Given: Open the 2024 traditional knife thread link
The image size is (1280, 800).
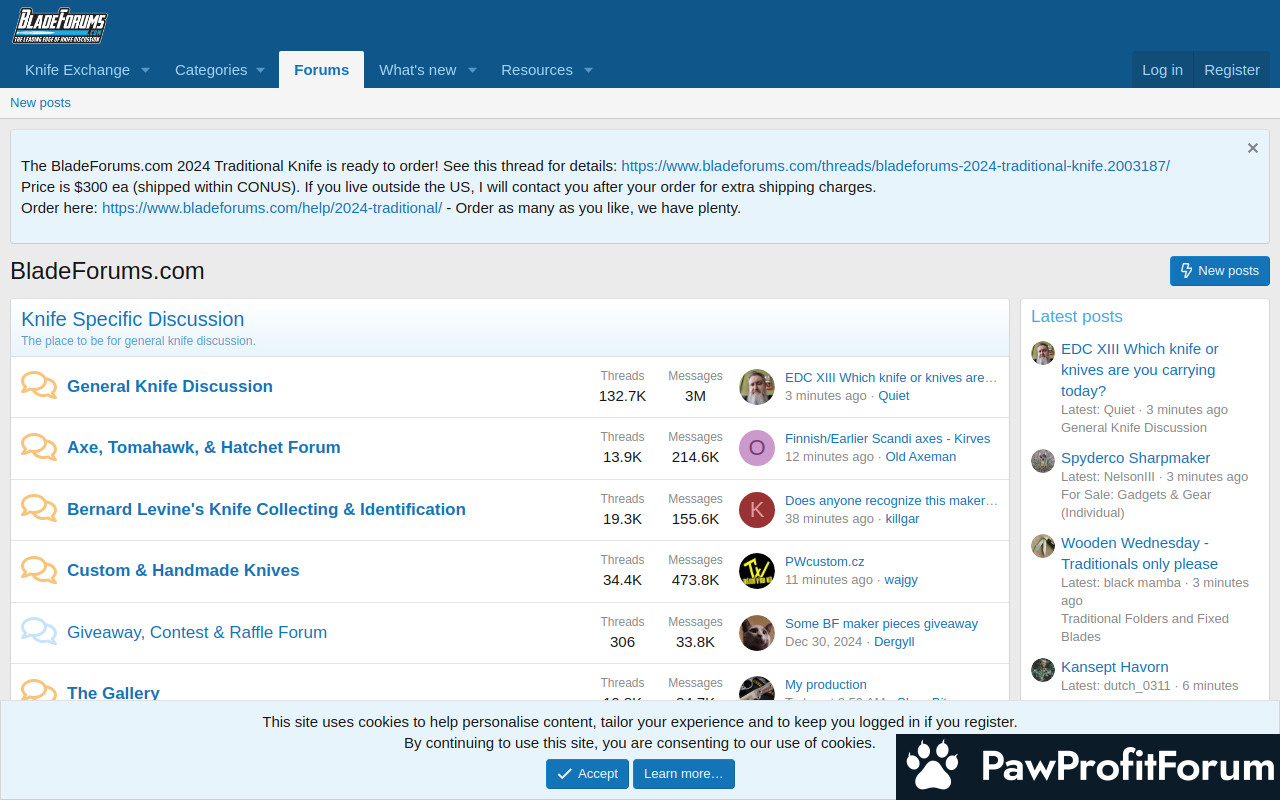Looking at the screenshot, I should (895, 166).
